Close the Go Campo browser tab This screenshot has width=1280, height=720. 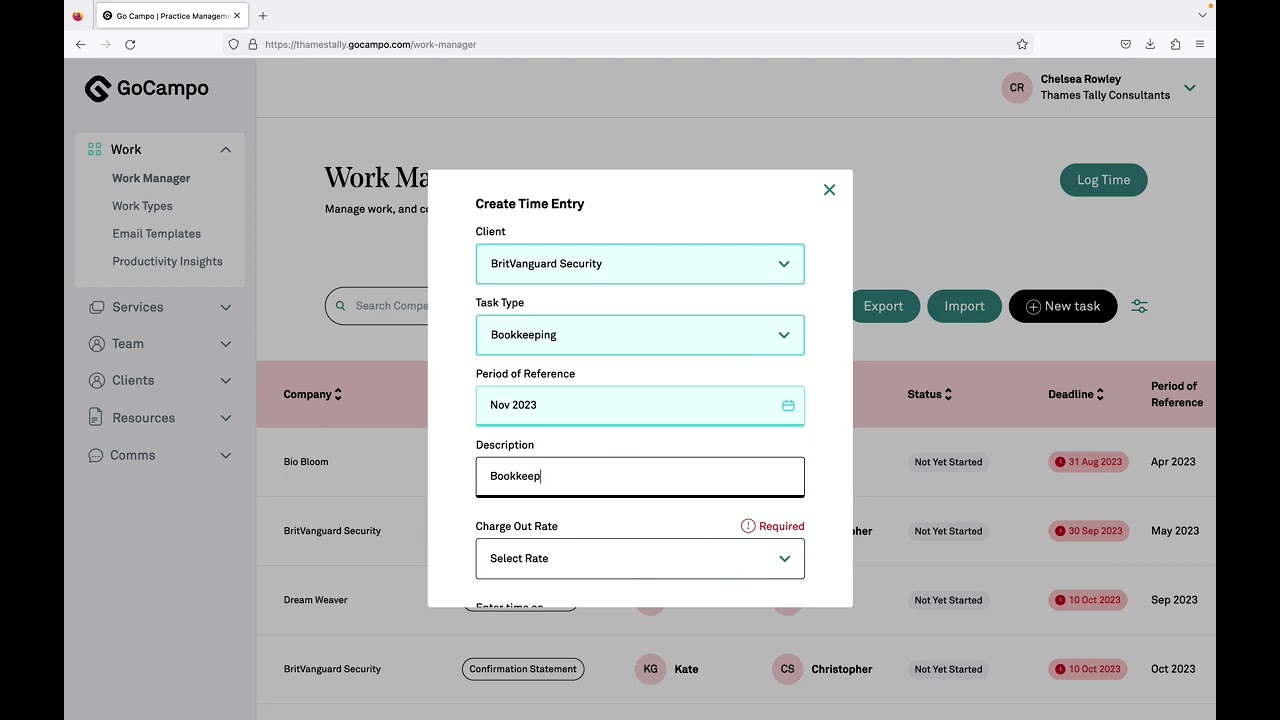coord(237,16)
